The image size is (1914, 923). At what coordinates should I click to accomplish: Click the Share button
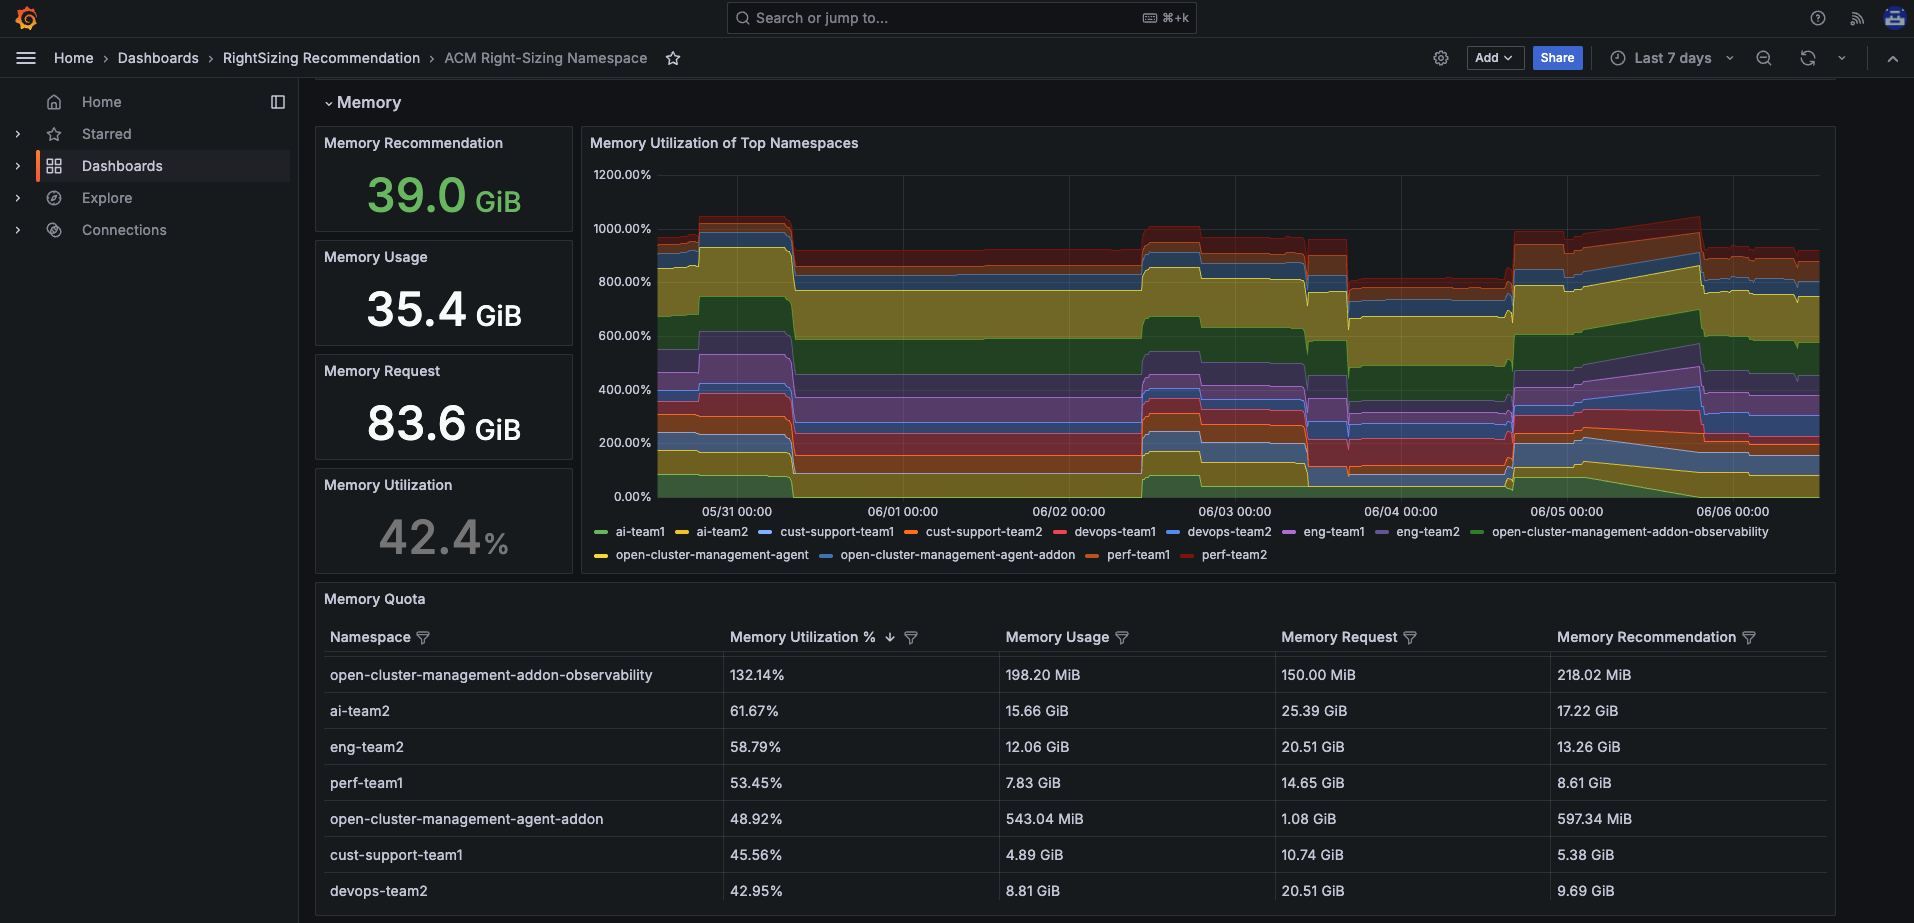pyautogui.click(x=1556, y=58)
